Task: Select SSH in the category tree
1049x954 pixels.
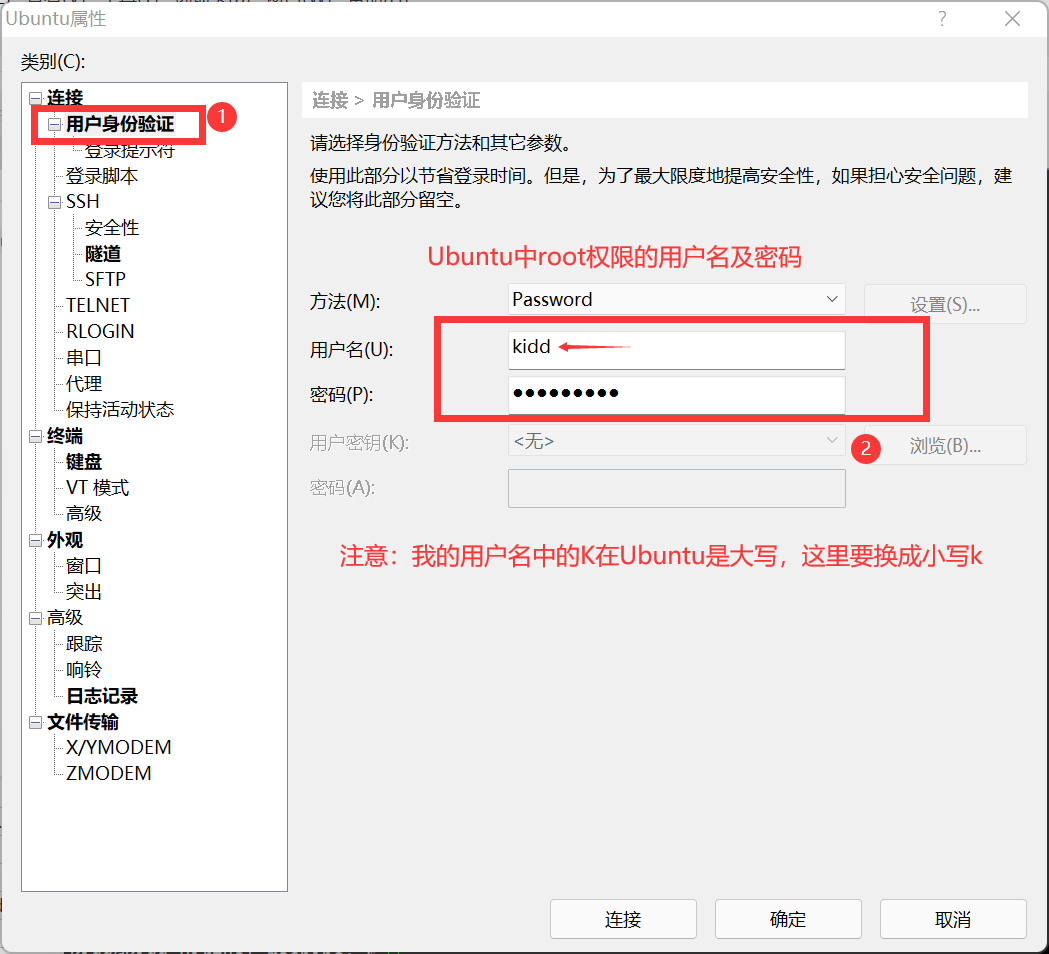Action: point(82,201)
